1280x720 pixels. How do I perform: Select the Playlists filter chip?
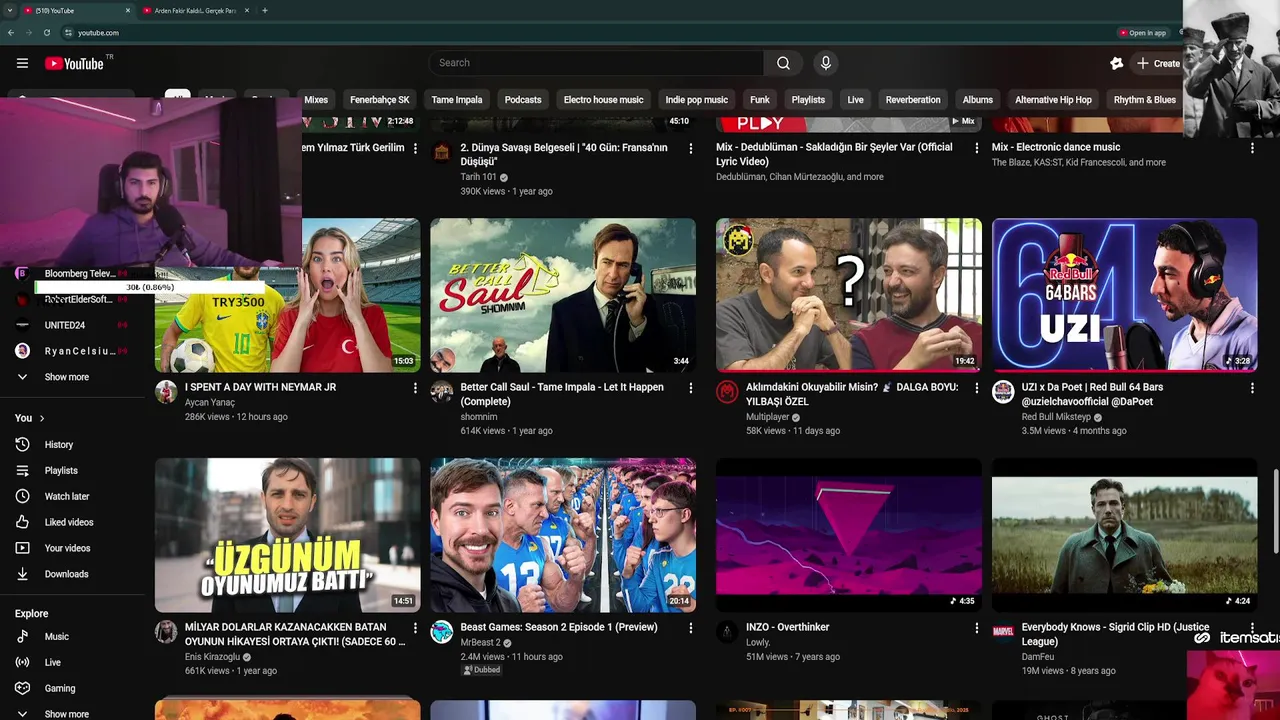(808, 100)
